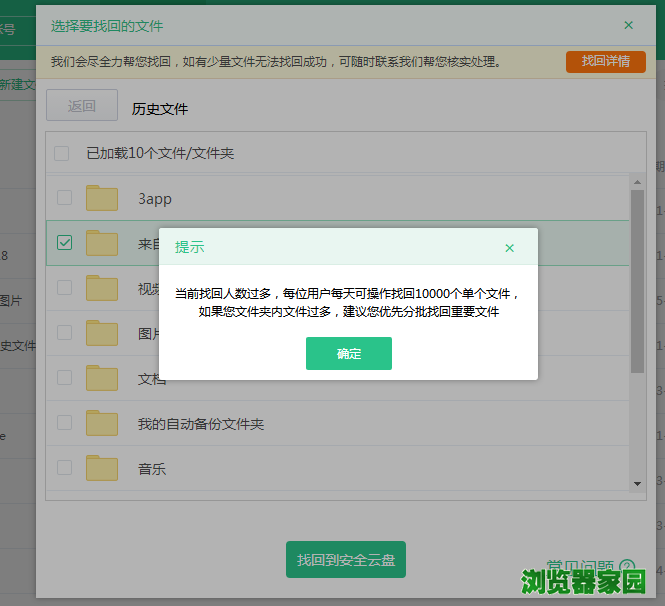Click the 历史文件 breadcrumb label
The width and height of the screenshot is (665, 606).
160,108
